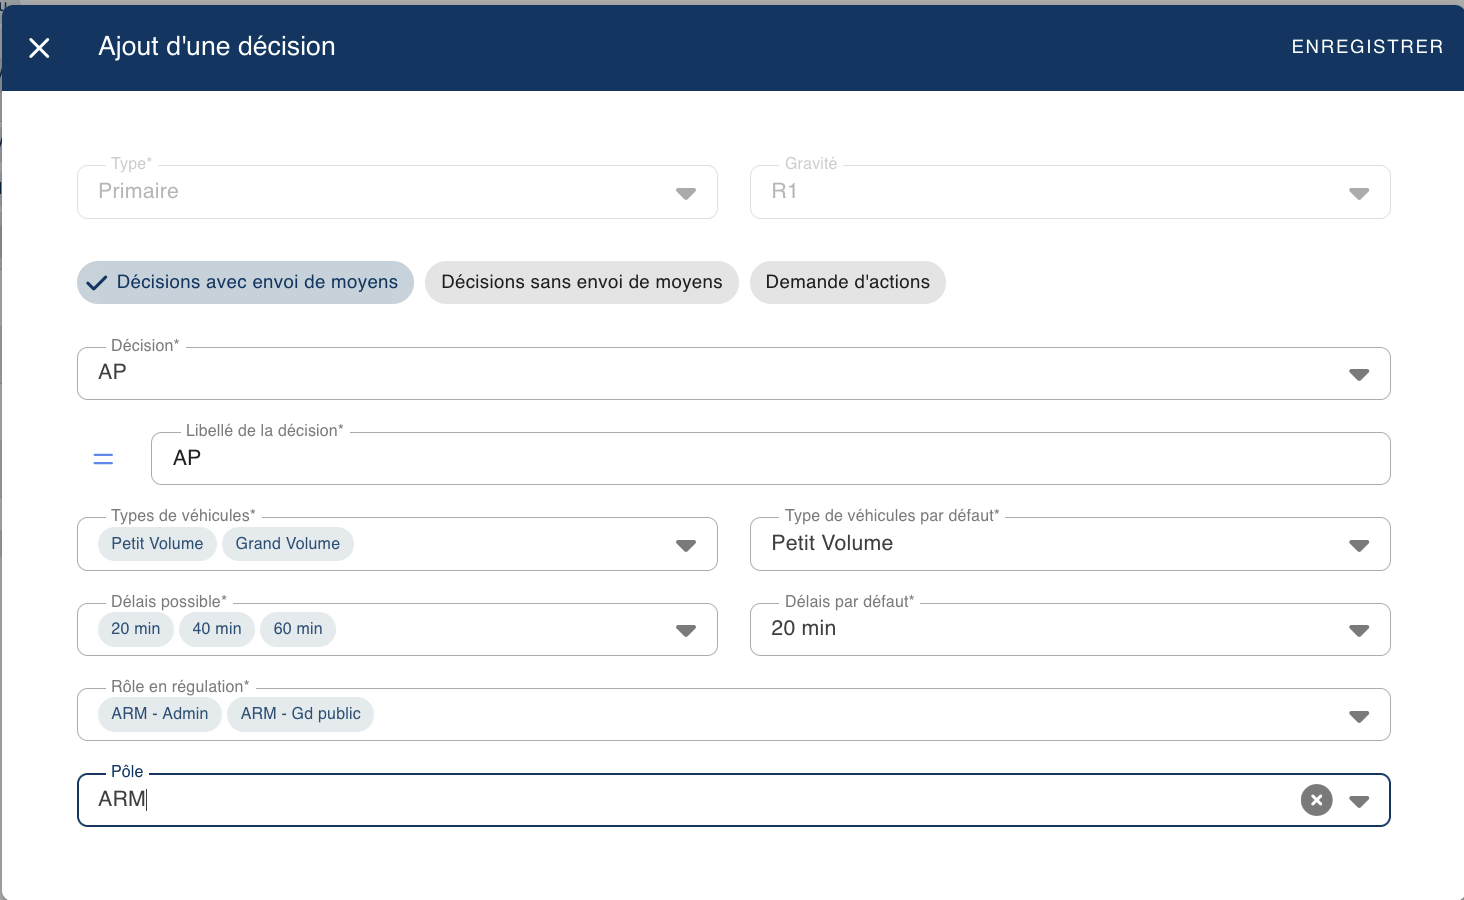
Task: Click the ENREGISTRER button
Action: [1367, 47]
